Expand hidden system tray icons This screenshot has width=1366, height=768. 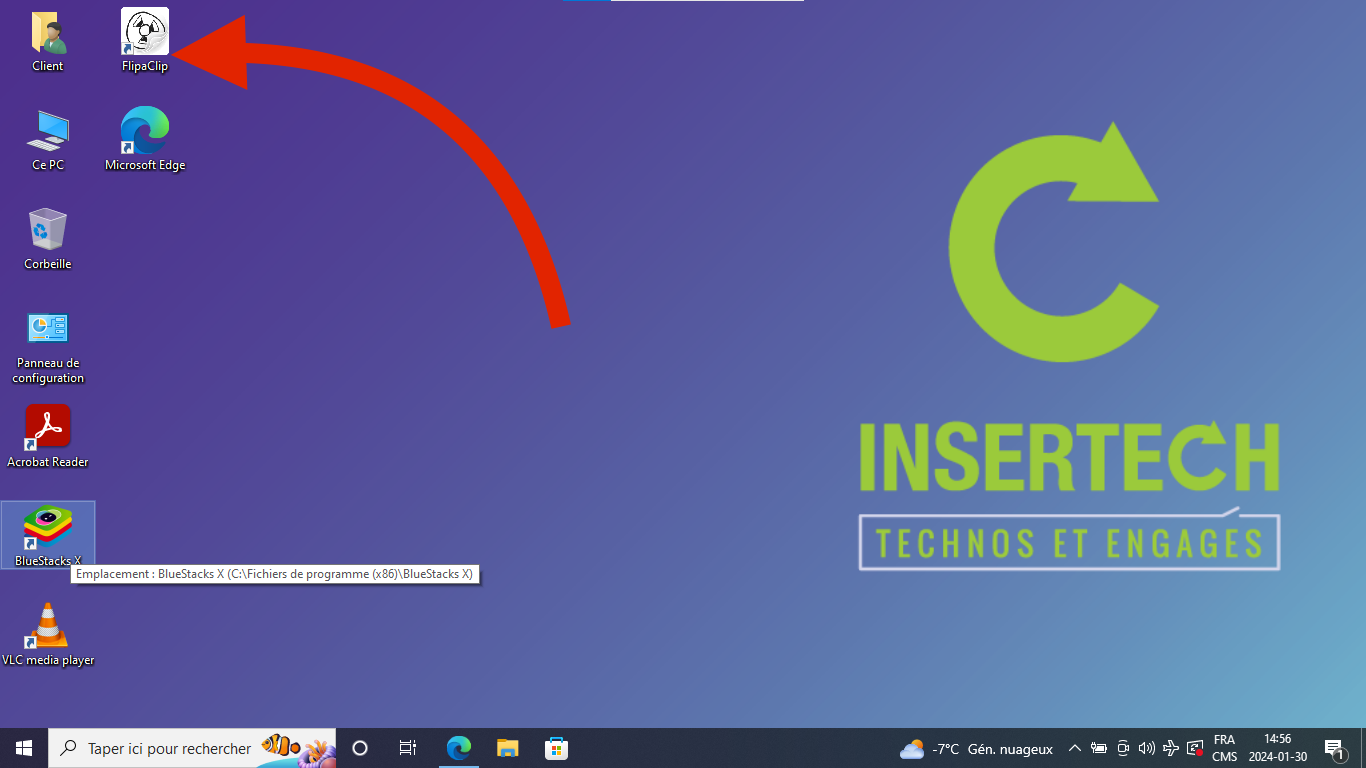[x=1075, y=748]
